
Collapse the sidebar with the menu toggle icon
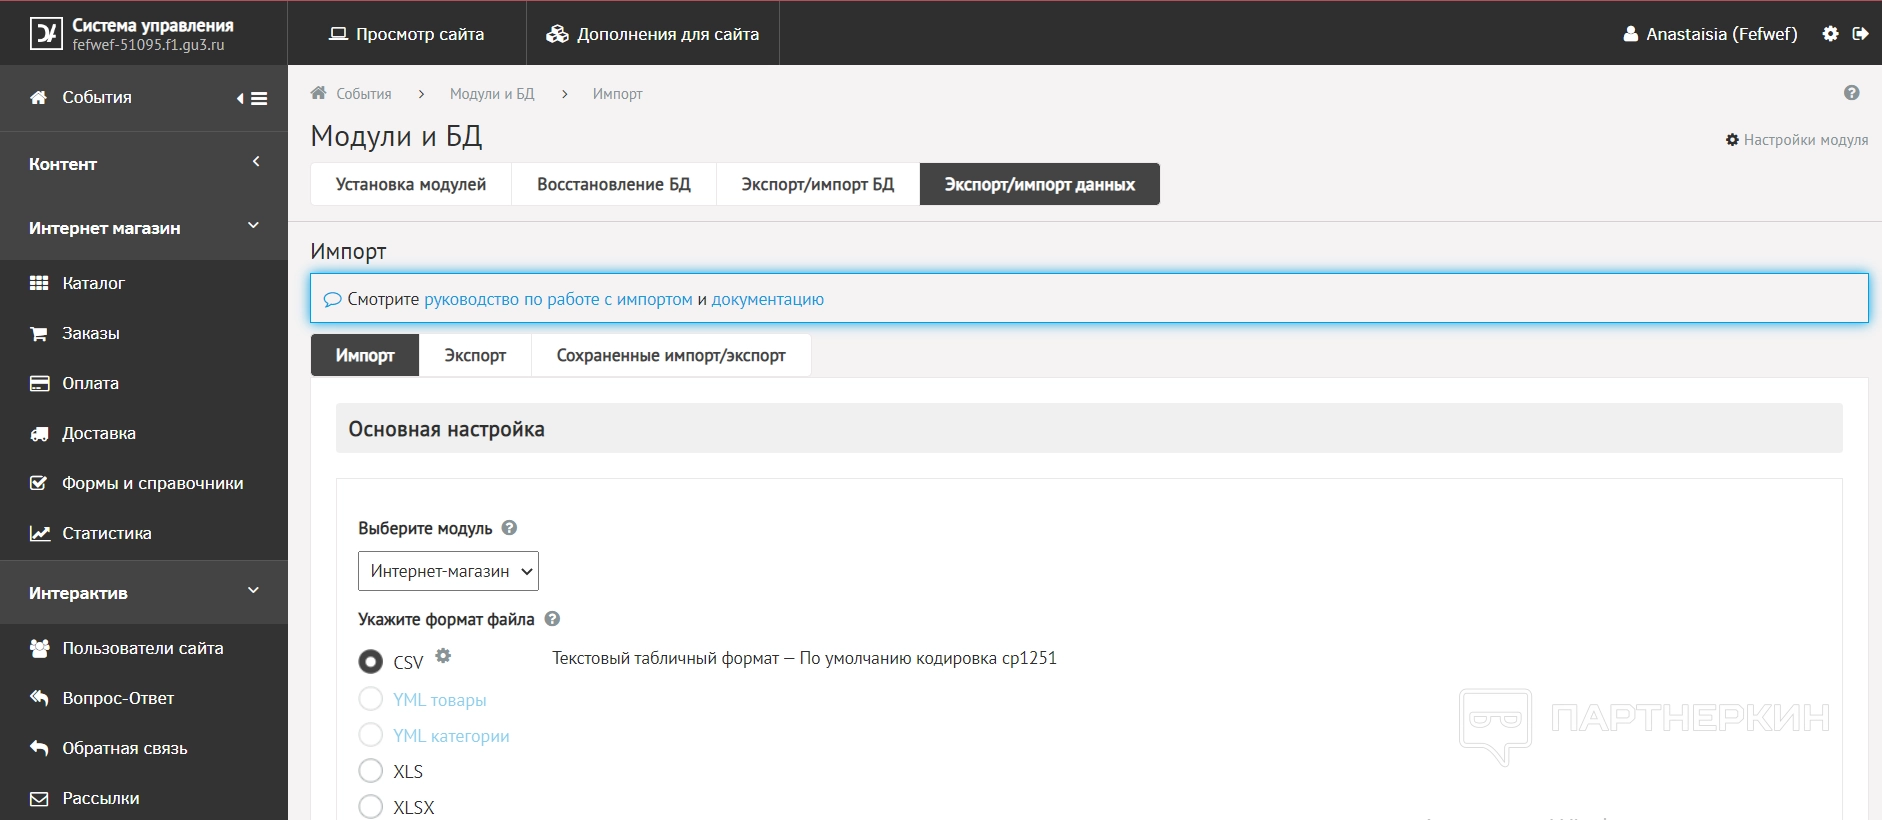253,98
